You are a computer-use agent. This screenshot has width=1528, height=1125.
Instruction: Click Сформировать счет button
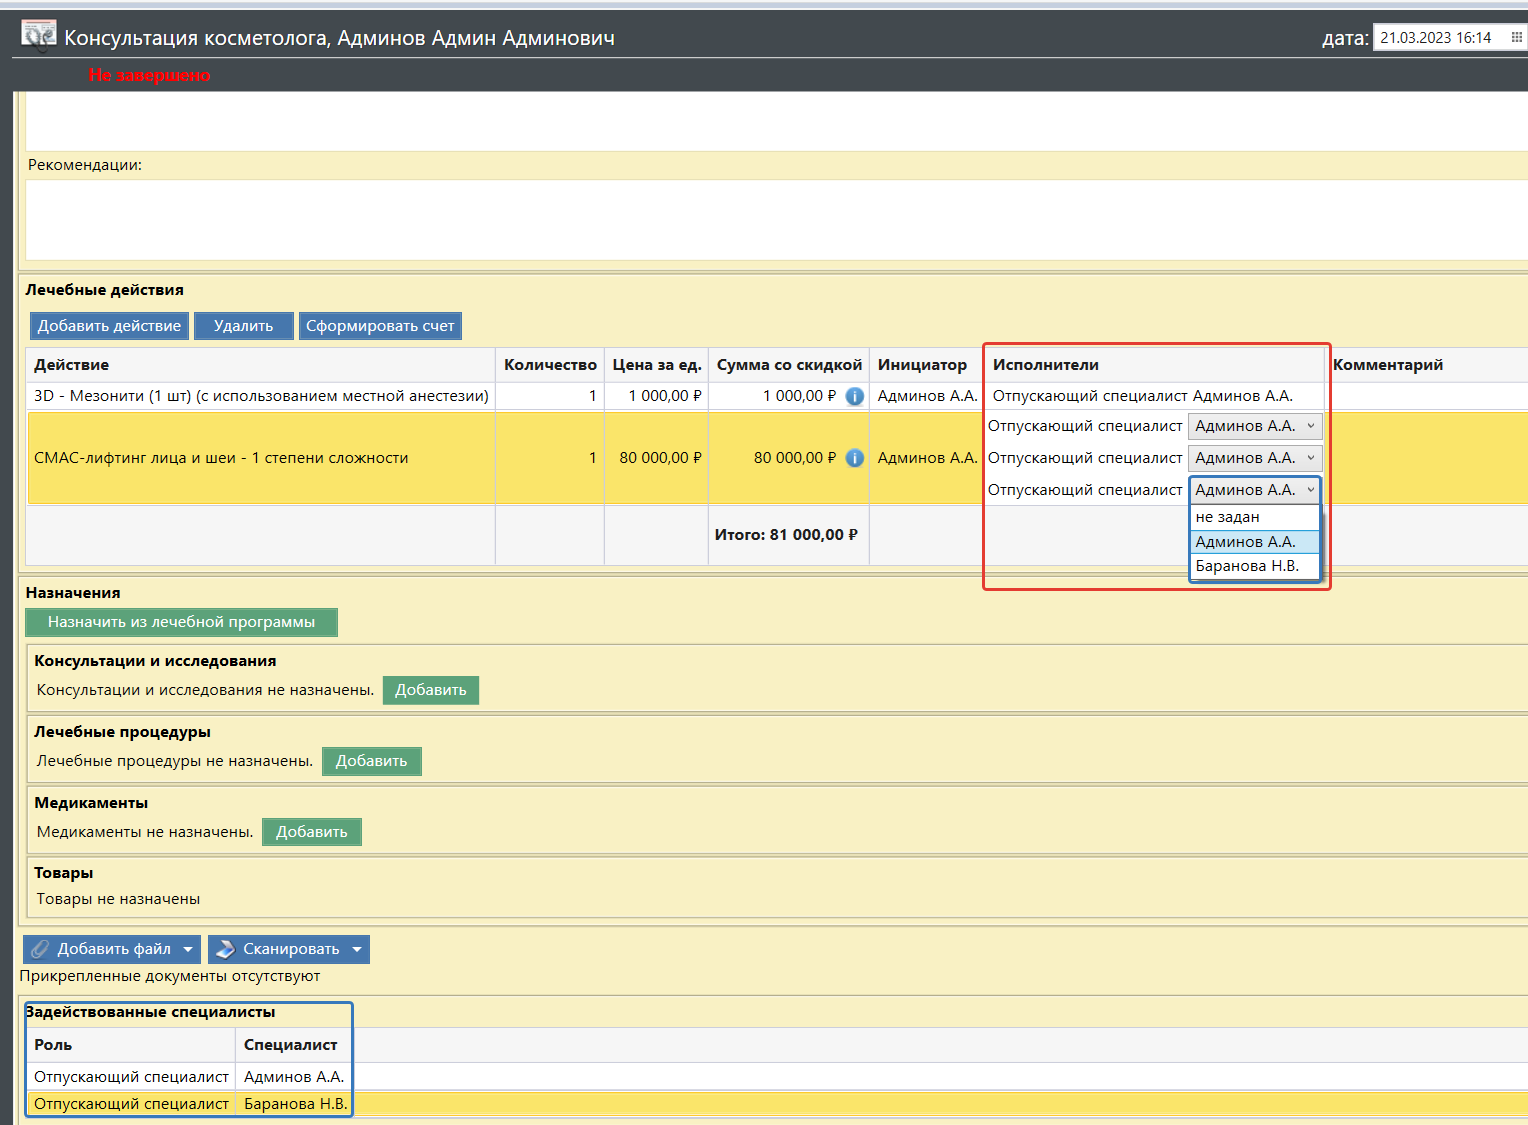380,326
